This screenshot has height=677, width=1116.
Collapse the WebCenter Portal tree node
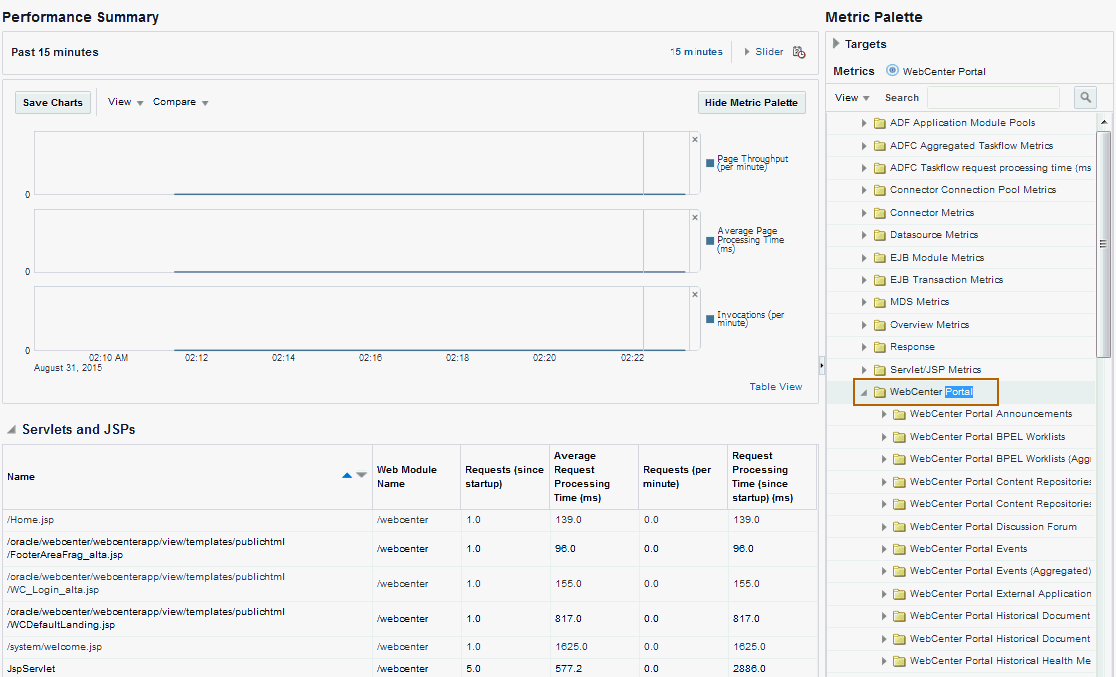[x=865, y=392]
